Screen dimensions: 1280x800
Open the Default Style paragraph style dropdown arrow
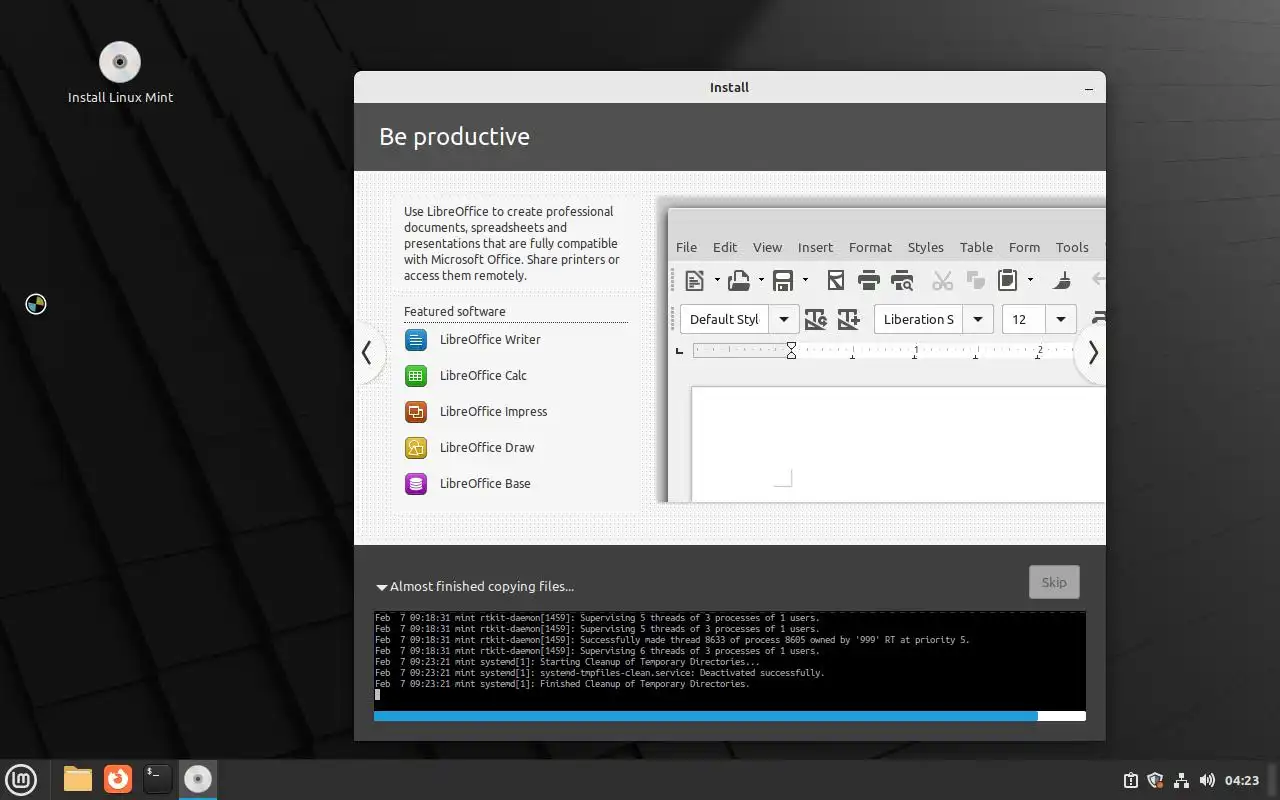point(784,319)
